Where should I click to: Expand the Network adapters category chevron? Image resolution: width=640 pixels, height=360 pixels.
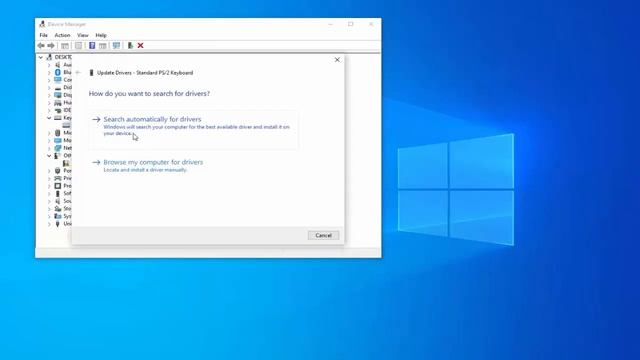click(x=49, y=148)
